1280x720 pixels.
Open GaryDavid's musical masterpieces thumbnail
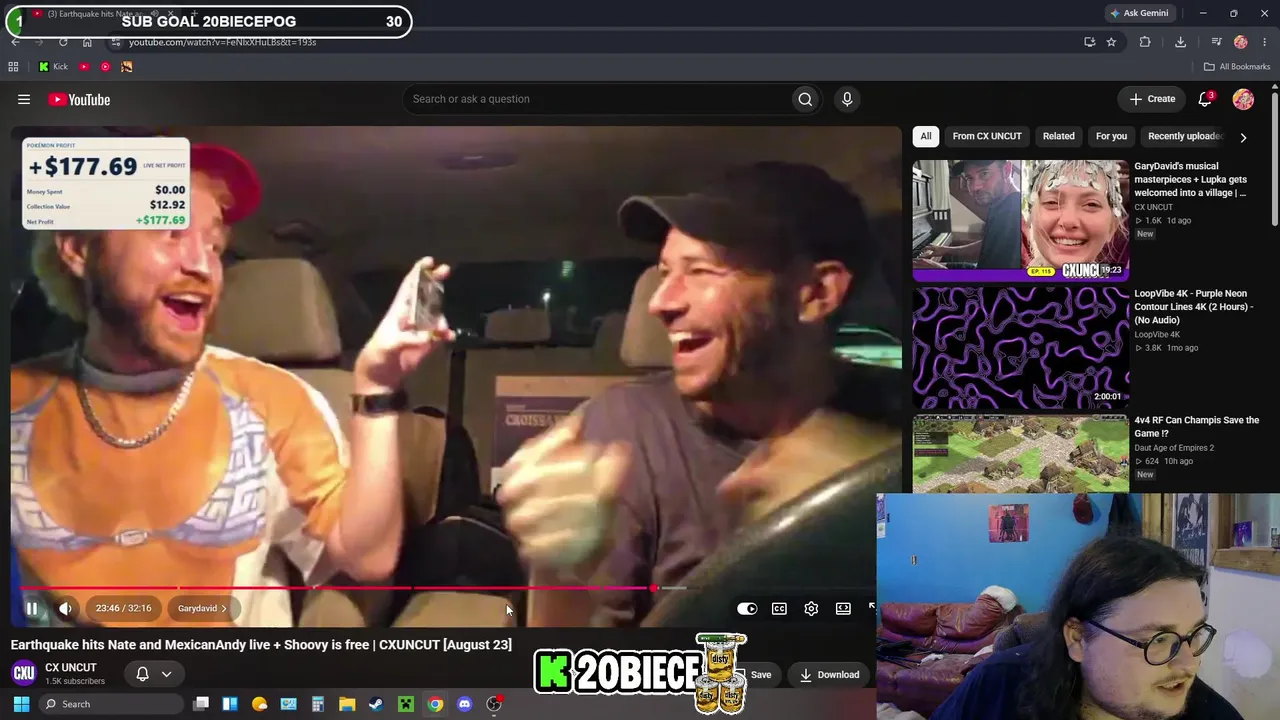point(1021,220)
